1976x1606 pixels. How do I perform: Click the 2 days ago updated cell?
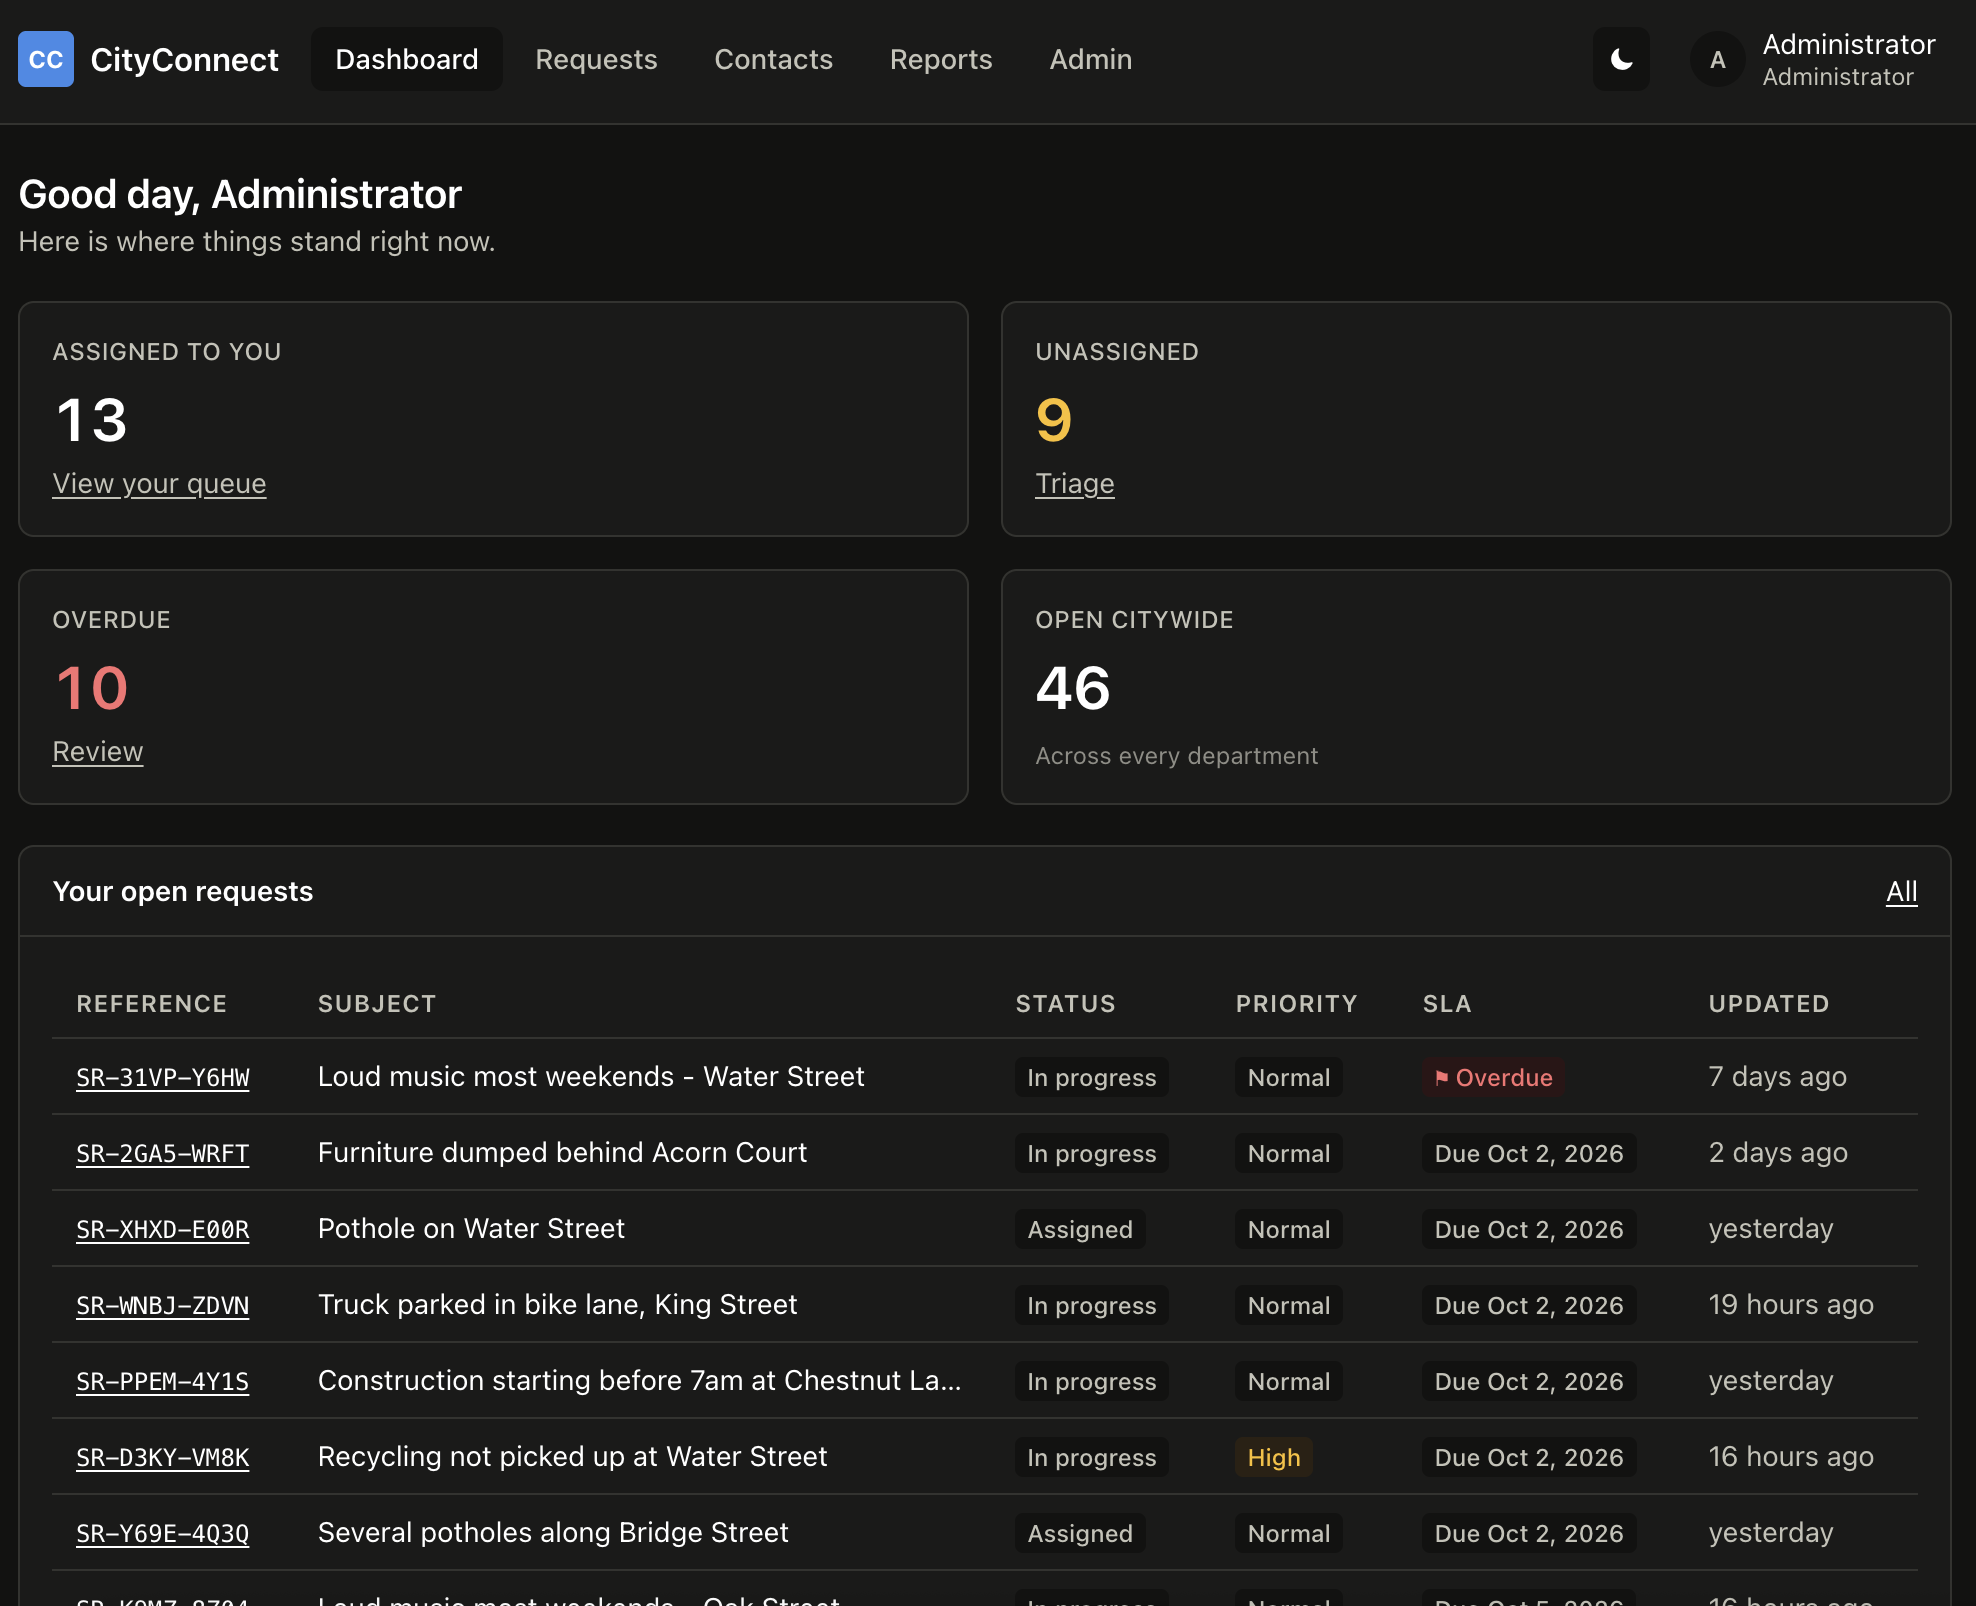[1778, 1153]
